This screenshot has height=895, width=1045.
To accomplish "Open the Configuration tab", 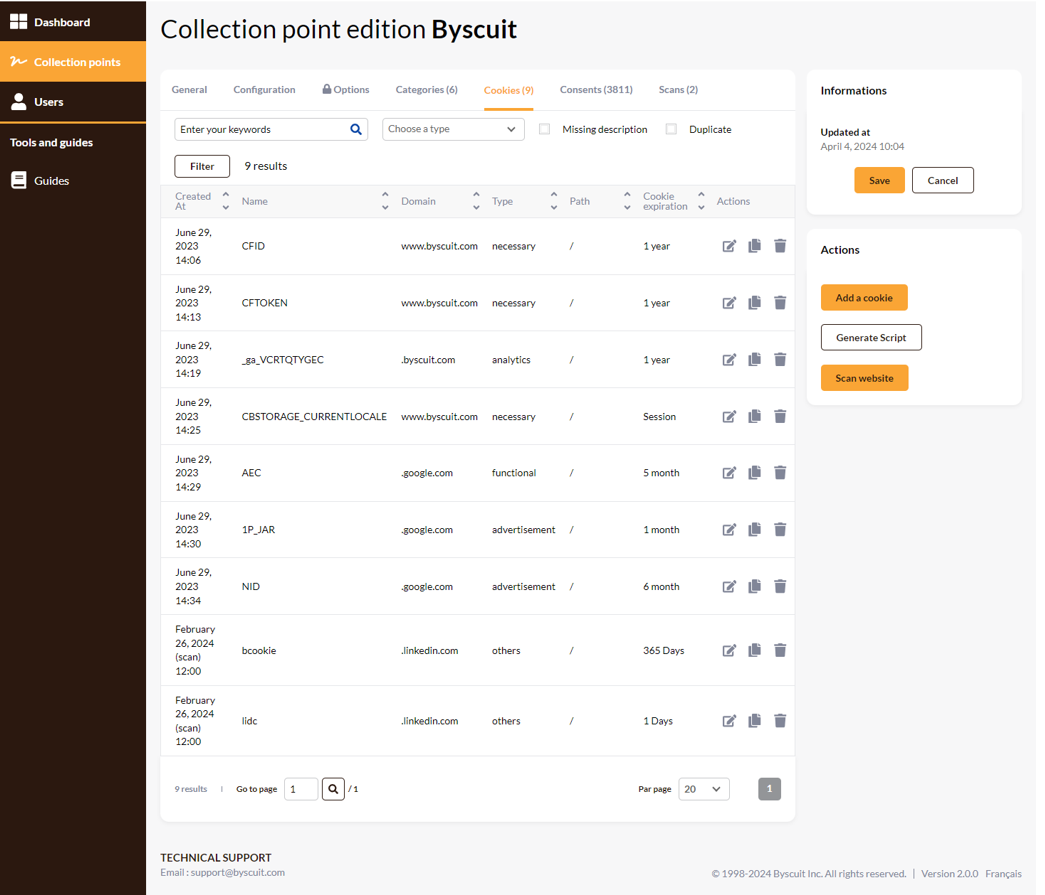I will pos(264,90).
